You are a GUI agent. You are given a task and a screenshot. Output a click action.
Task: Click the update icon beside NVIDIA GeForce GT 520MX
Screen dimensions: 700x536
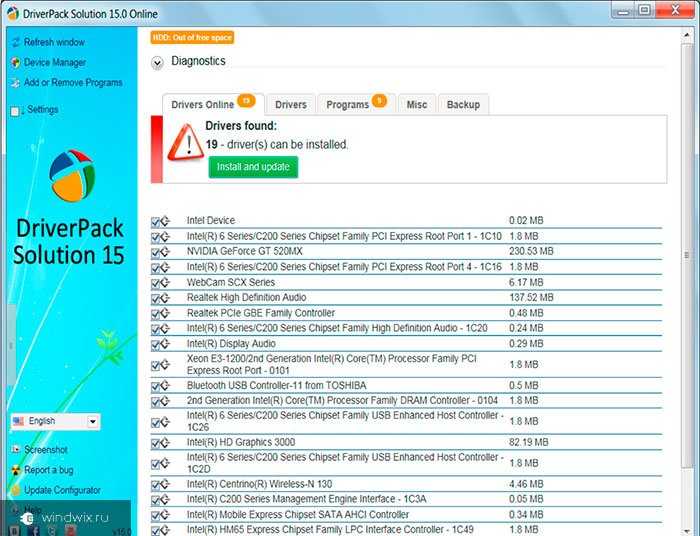point(165,252)
